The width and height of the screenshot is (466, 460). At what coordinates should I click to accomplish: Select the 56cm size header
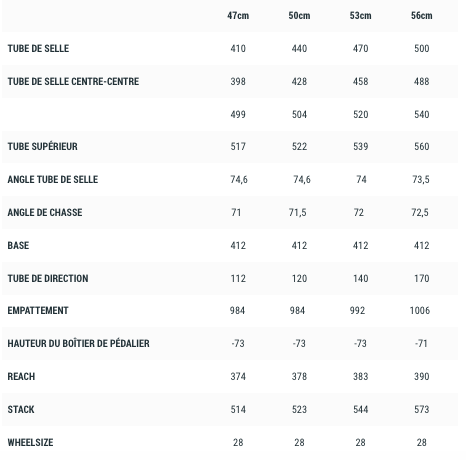422,16
